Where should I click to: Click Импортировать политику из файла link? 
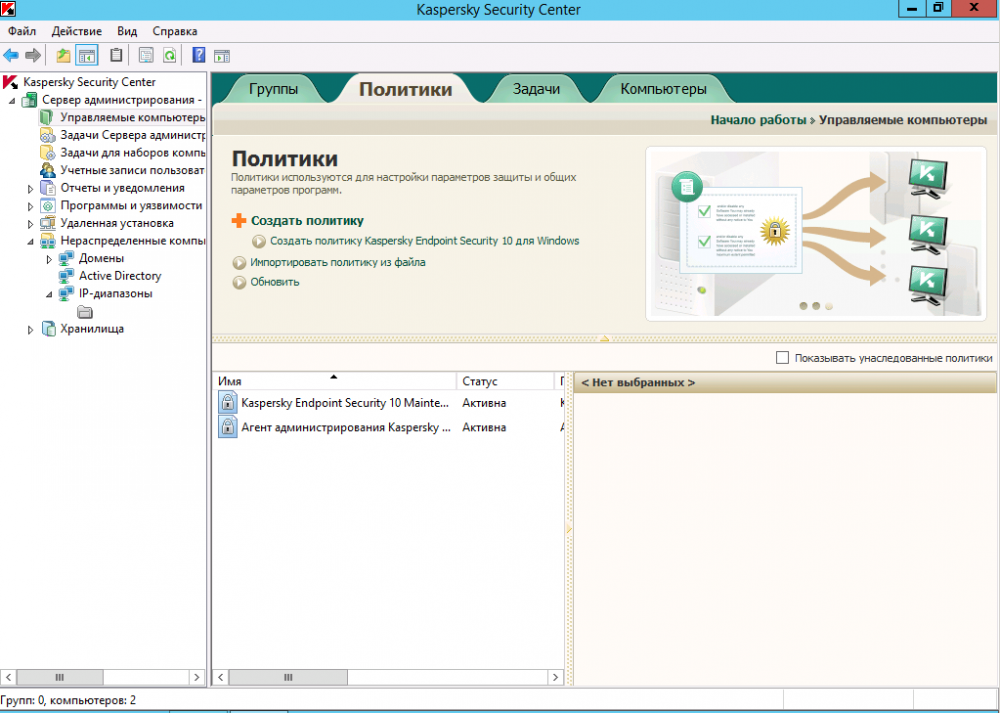pos(337,262)
